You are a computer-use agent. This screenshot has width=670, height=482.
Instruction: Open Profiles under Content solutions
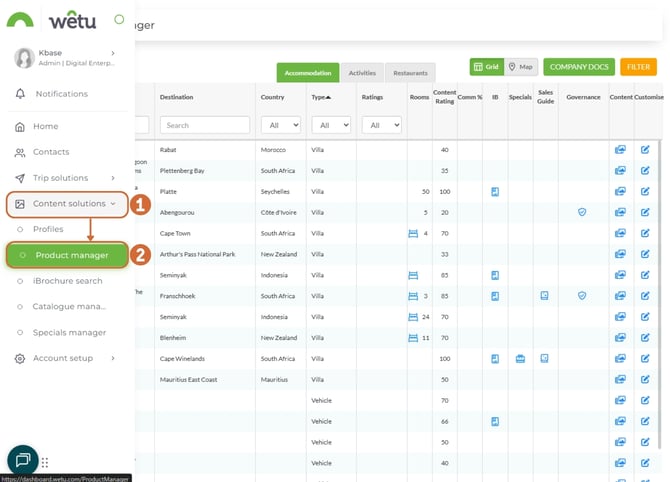[x=48, y=229]
